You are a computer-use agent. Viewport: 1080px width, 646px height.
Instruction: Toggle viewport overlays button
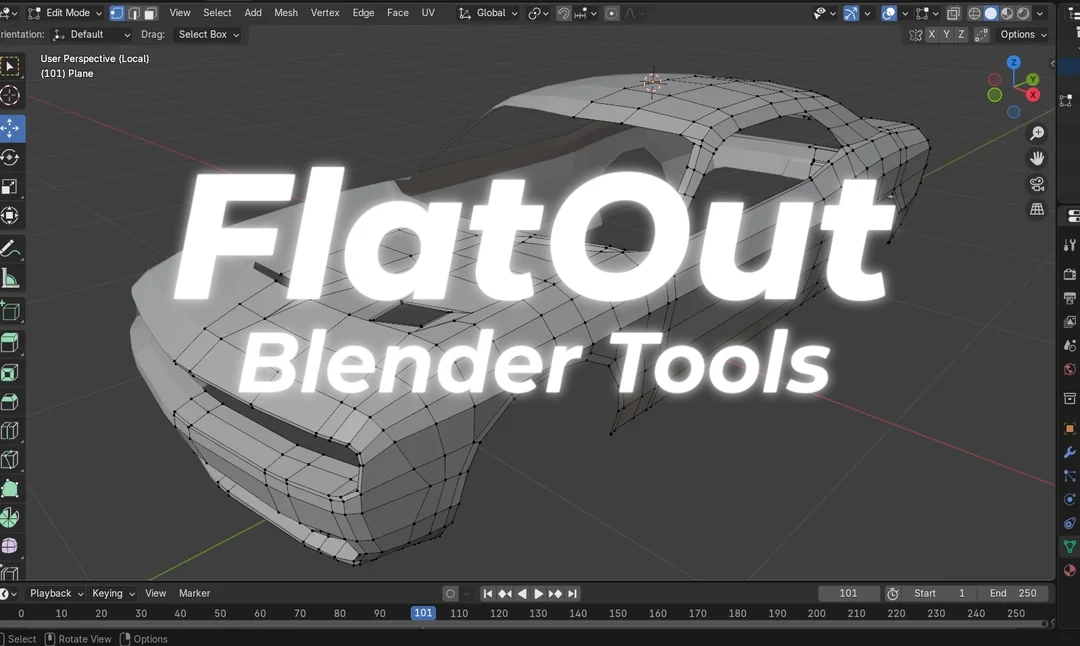[889, 13]
